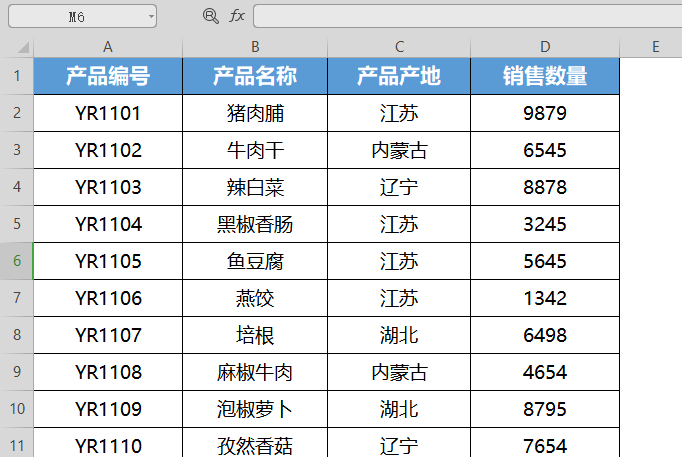
Task: Click header cell 产品编号
Action: (108, 76)
